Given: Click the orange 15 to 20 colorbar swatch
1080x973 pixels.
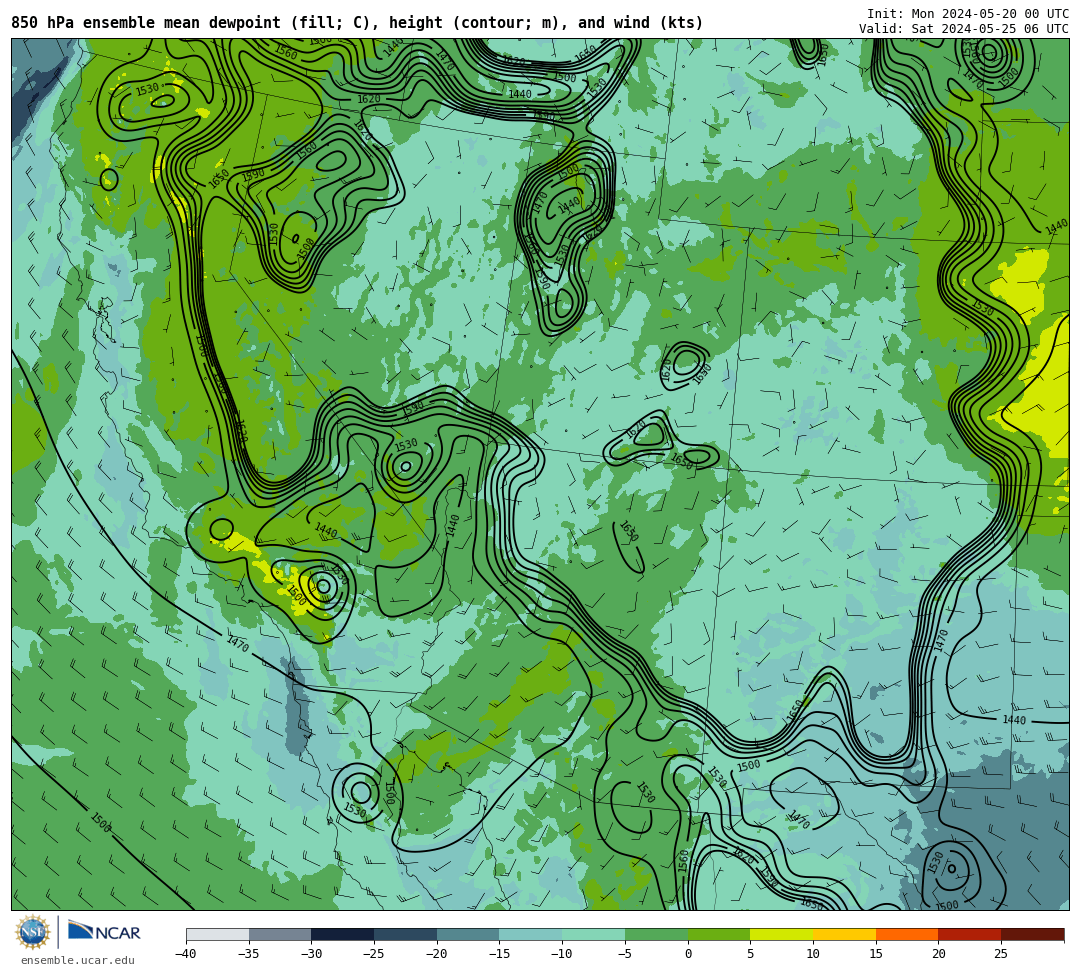Looking at the screenshot, I should pyautogui.click(x=907, y=934).
